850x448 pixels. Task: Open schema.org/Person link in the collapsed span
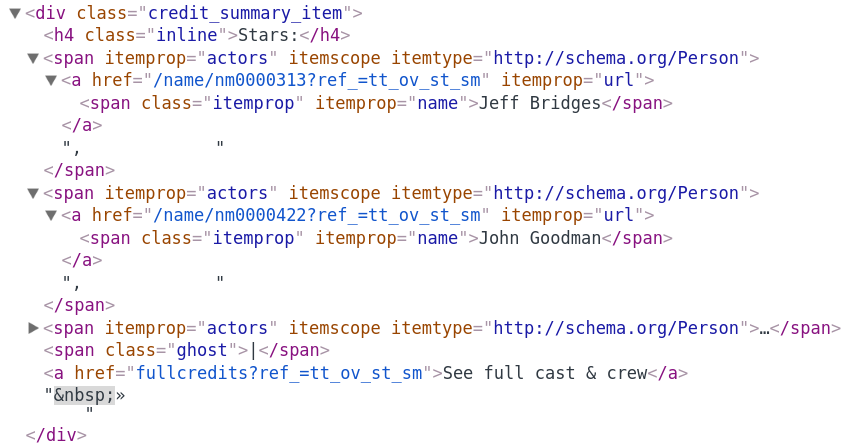(x=615, y=328)
